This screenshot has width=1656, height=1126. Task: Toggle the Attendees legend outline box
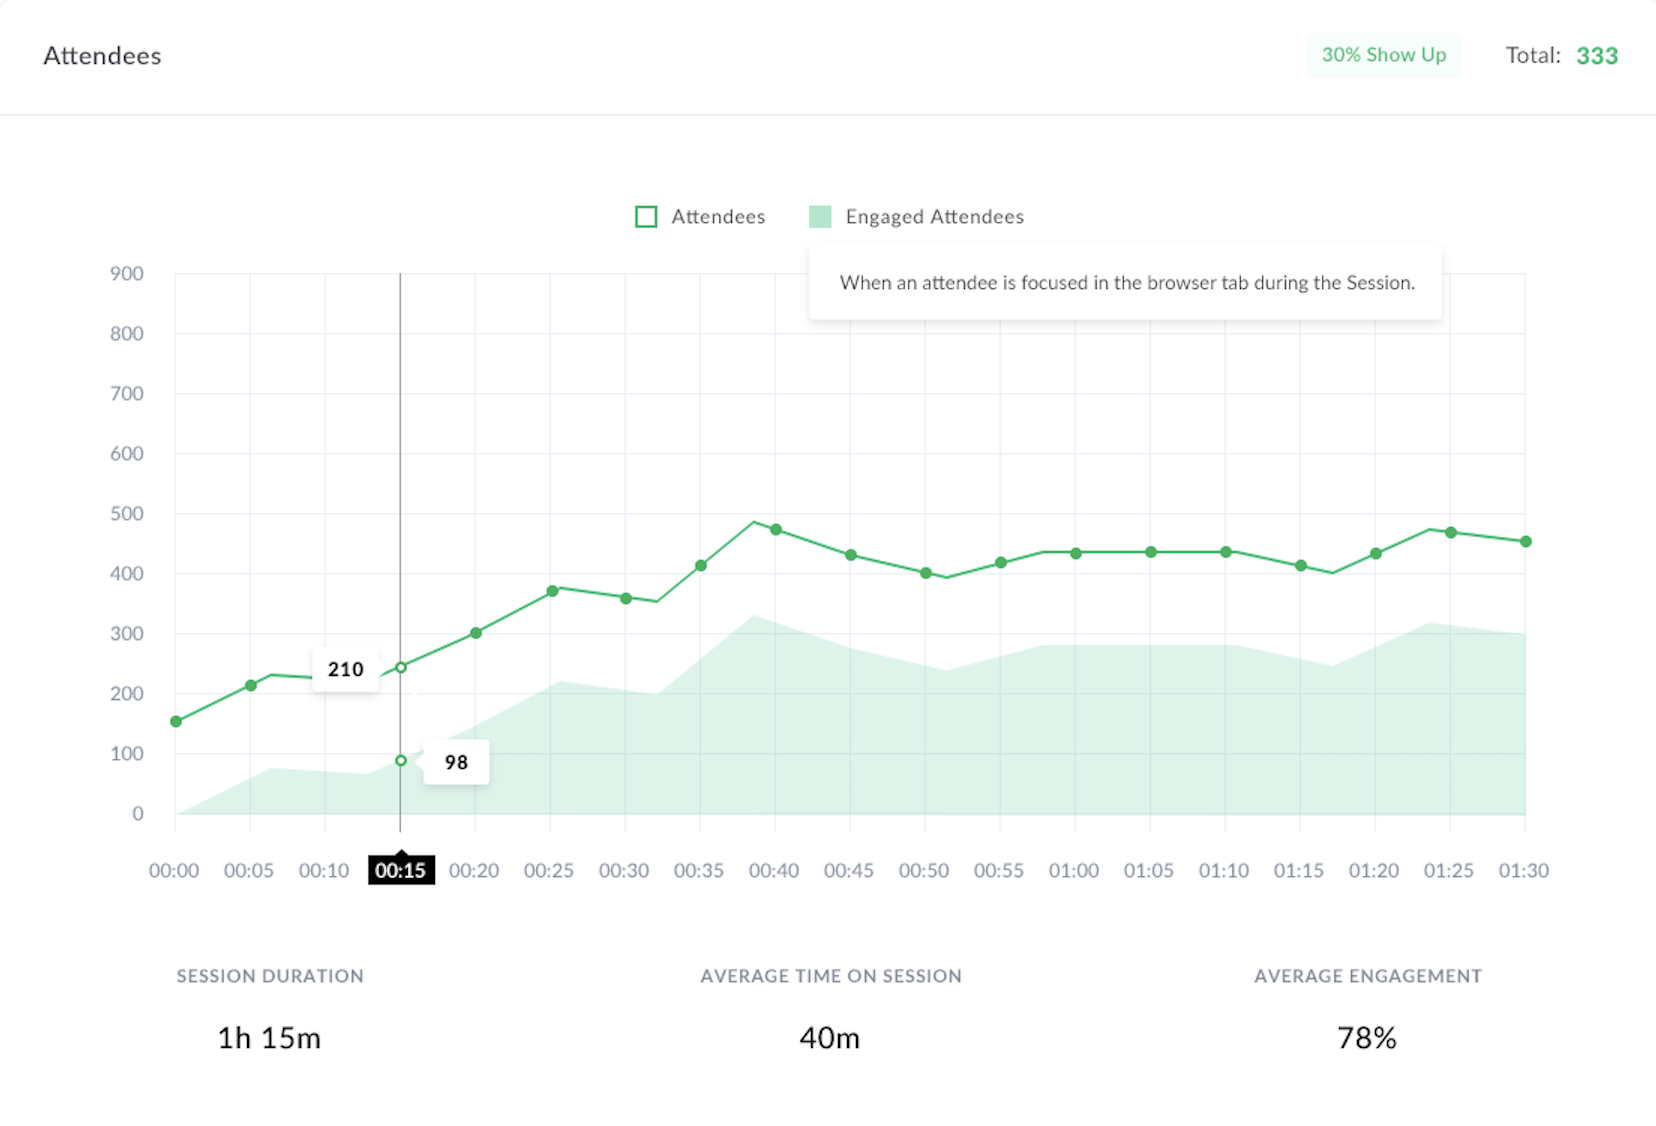pos(646,217)
